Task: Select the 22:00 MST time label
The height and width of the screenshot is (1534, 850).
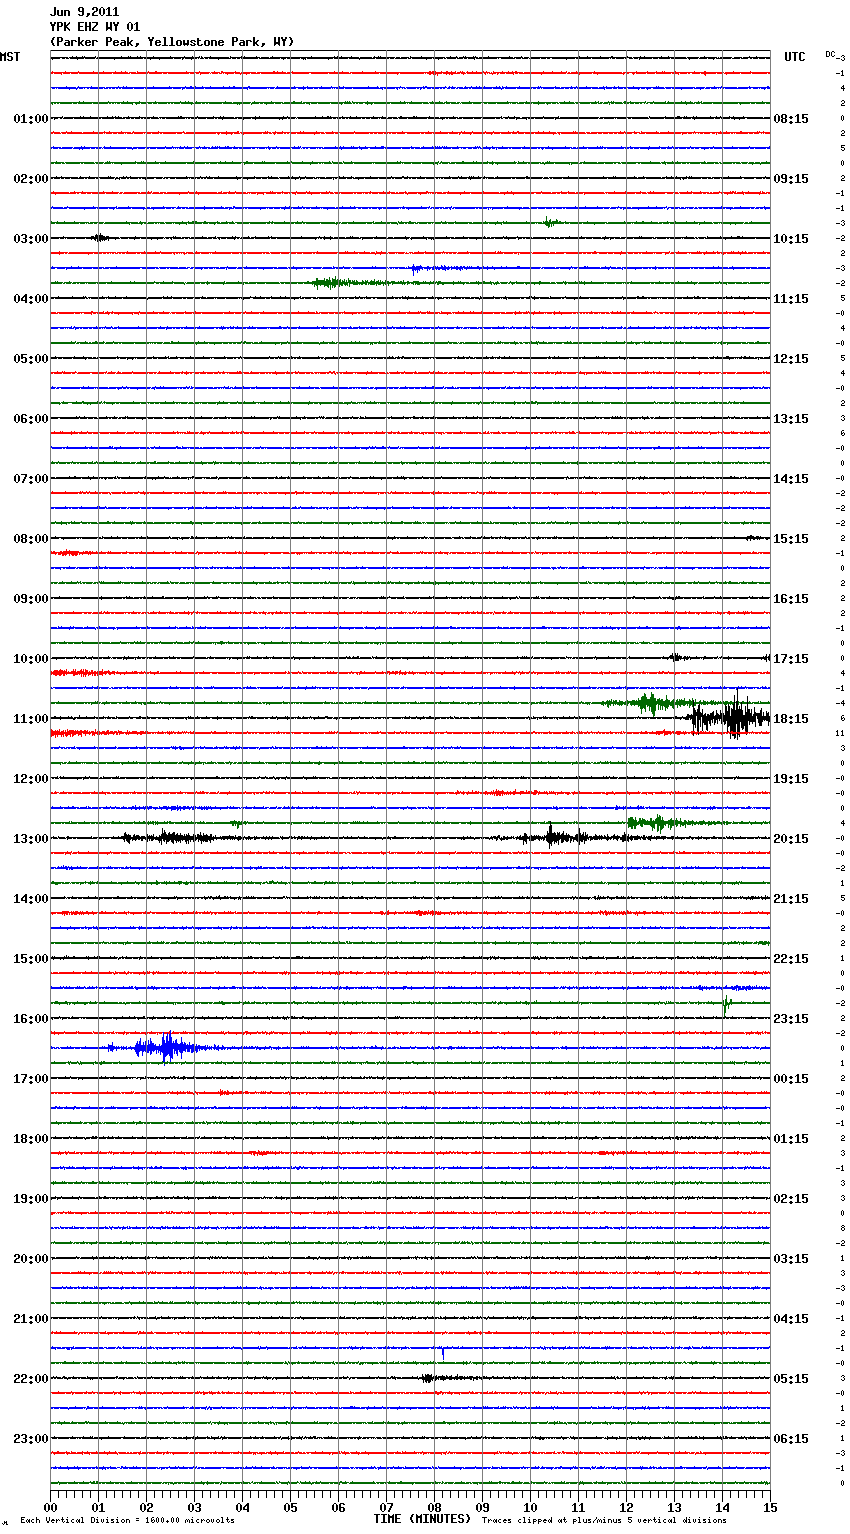Action: [x=31, y=1379]
